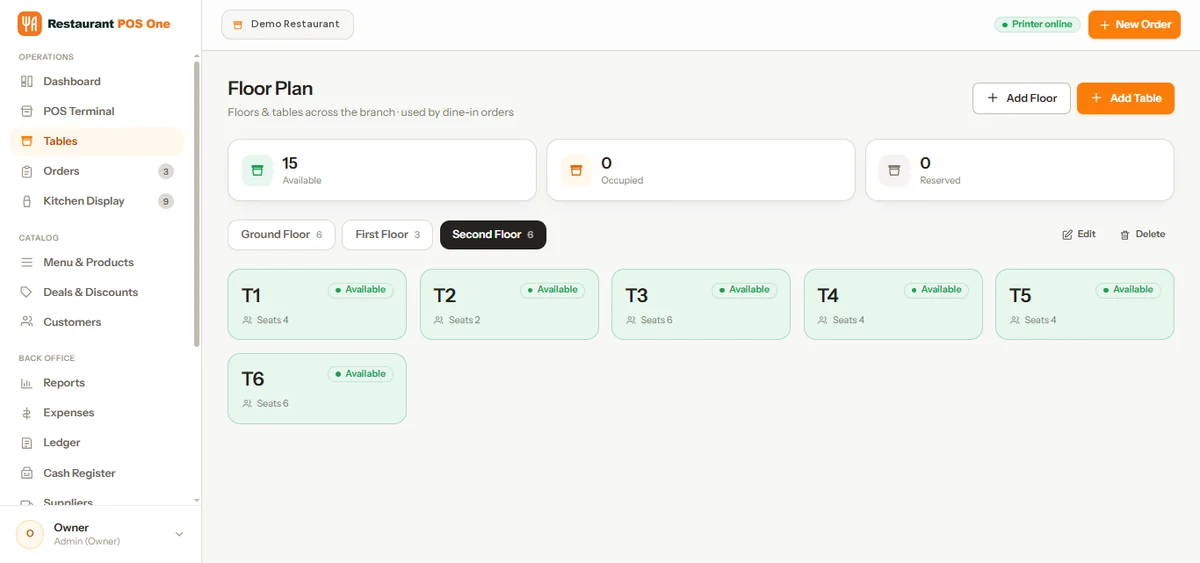
Task: Start a New Order
Action: pyautogui.click(x=1134, y=24)
